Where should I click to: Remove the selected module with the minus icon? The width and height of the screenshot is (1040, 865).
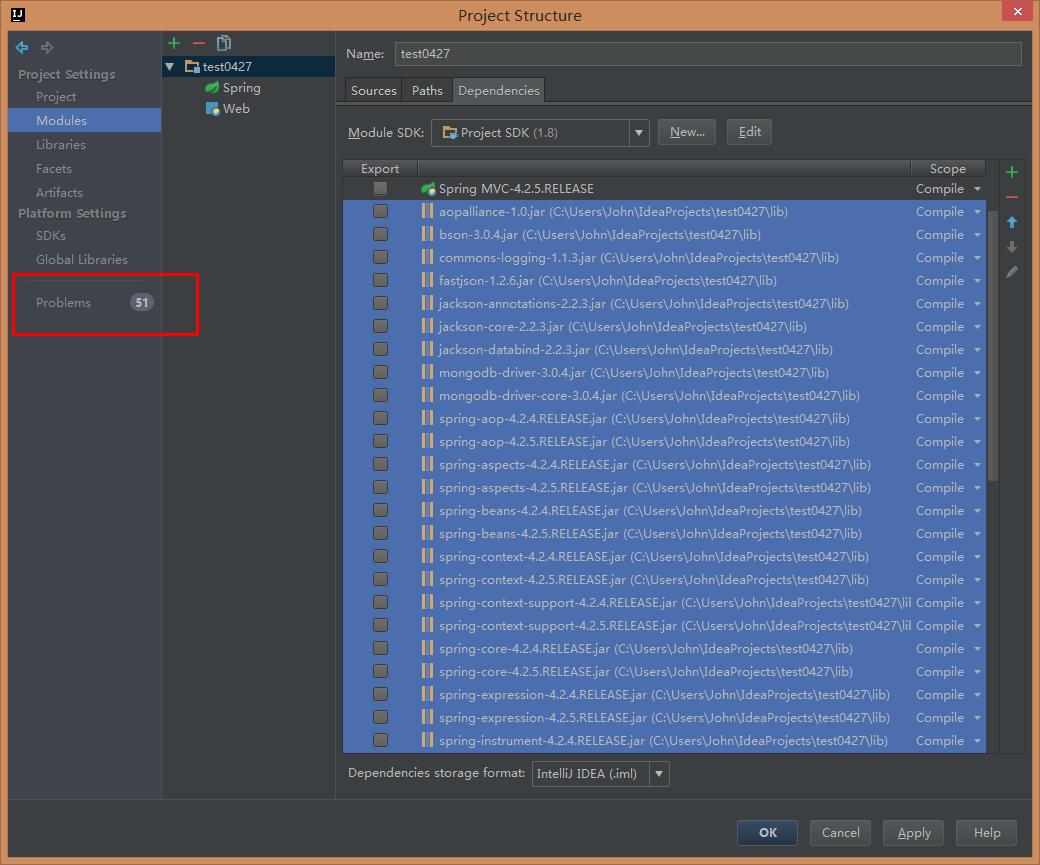click(199, 43)
